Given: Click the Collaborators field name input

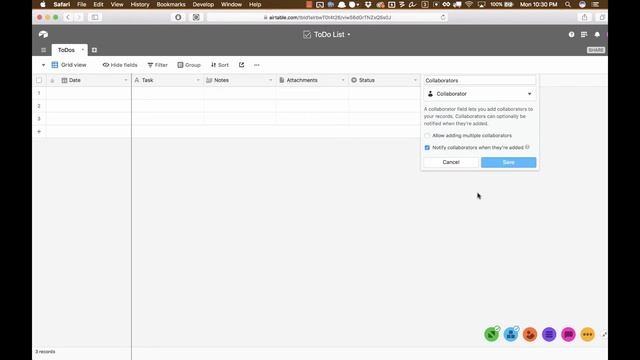Looking at the screenshot, I should coord(480,80).
